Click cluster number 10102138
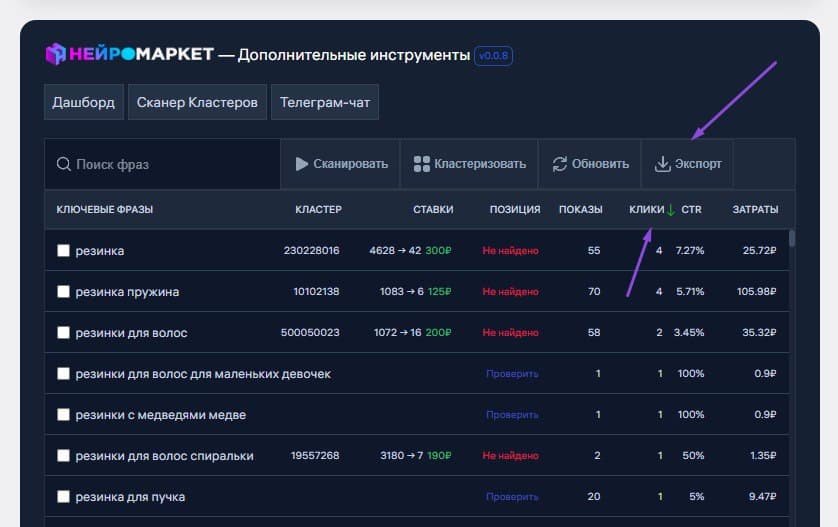 point(316,291)
